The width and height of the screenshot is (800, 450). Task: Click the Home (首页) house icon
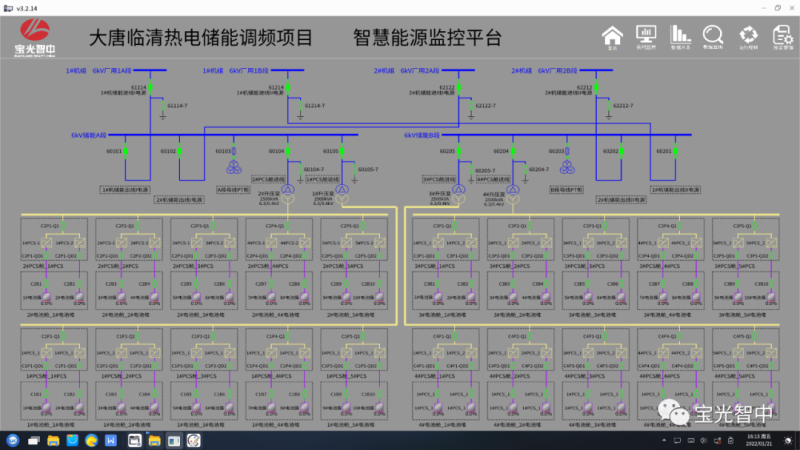(x=613, y=37)
